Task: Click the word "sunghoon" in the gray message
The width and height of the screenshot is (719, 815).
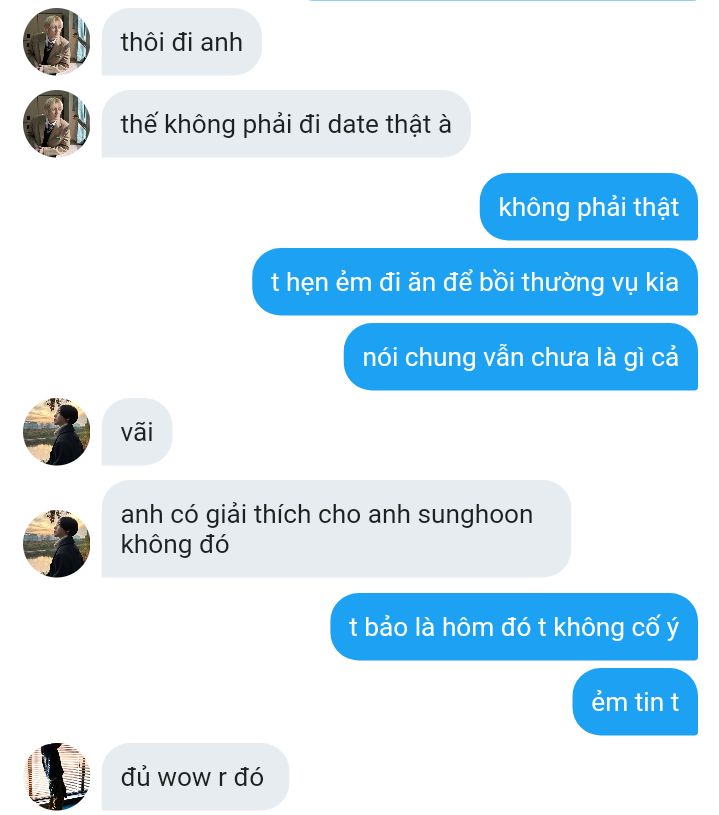Action: (x=475, y=515)
